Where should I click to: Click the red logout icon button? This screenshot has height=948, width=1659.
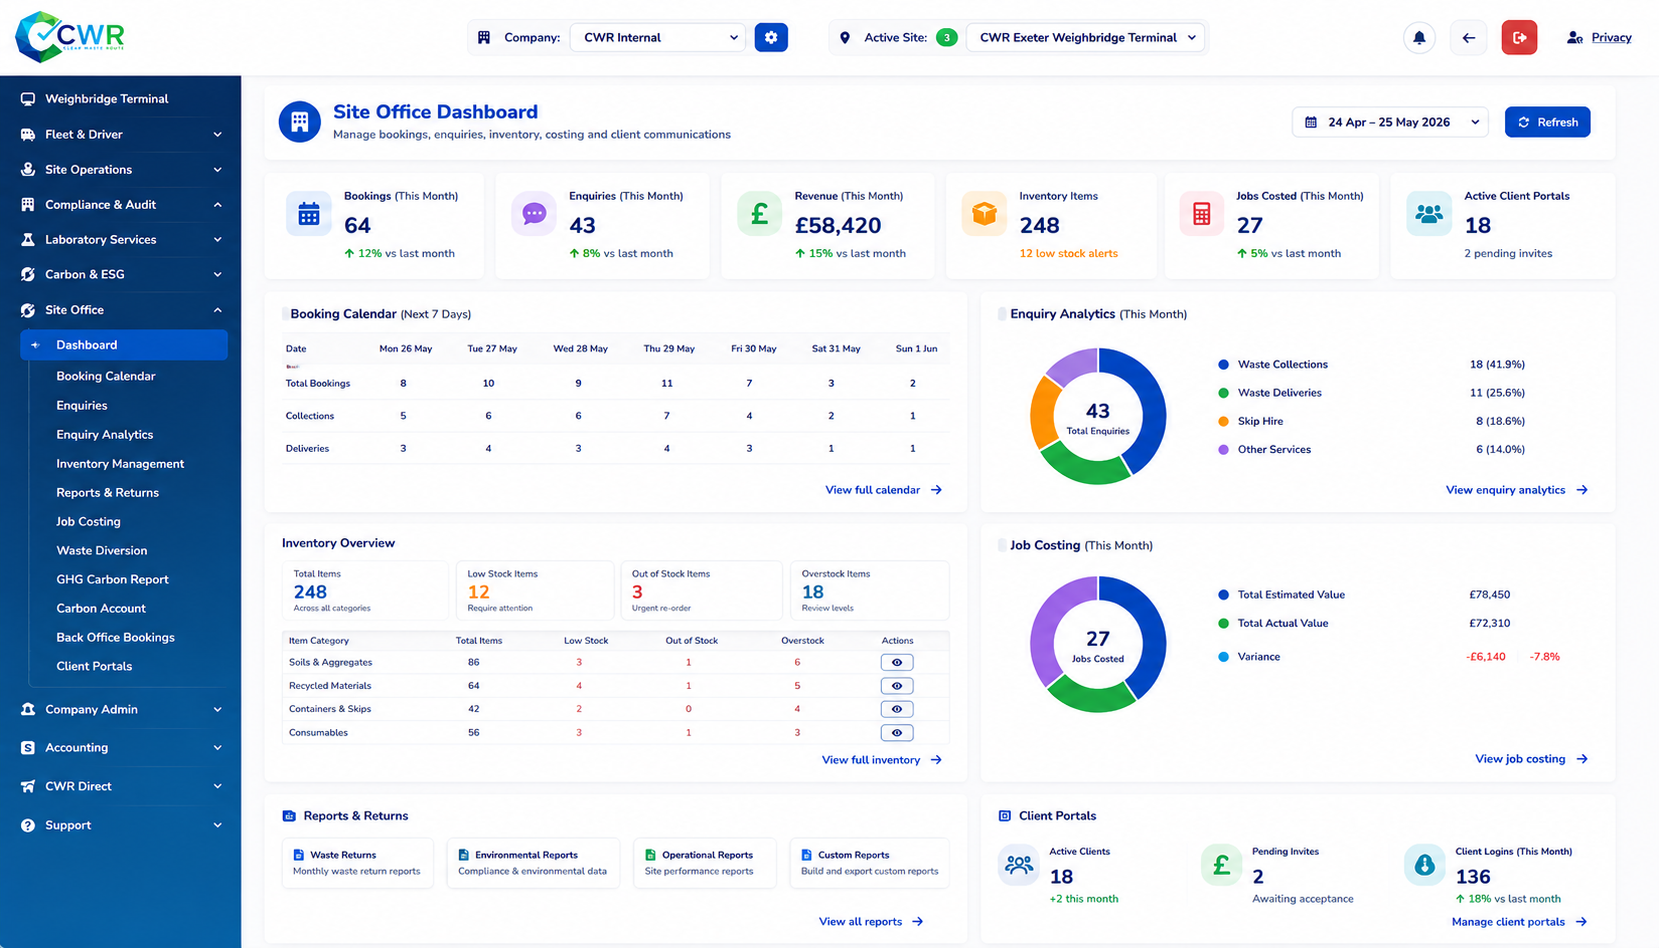click(x=1519, y=38)
